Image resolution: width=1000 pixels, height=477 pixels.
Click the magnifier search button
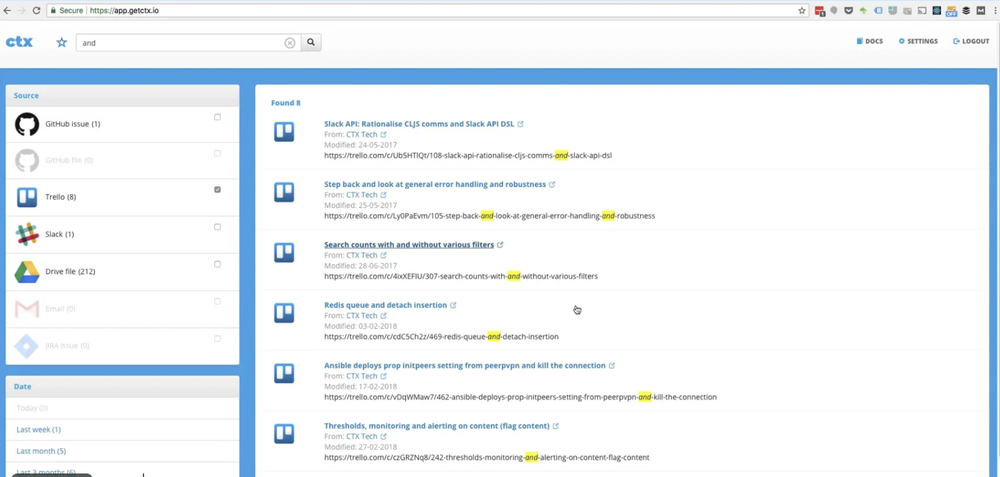[x=311, y=43]
